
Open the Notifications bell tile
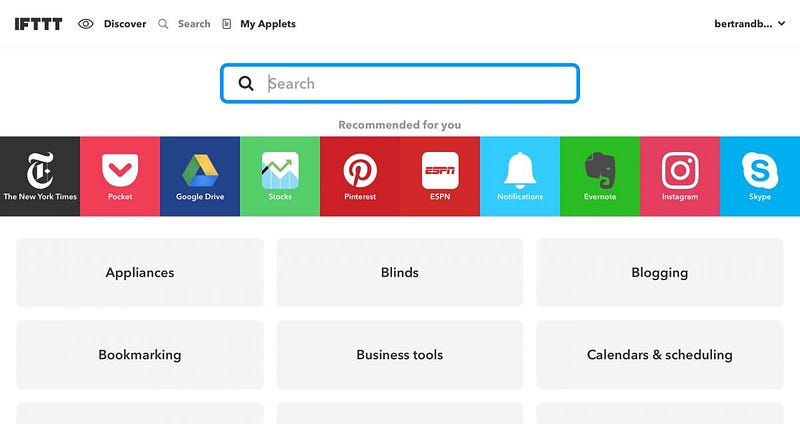[x=520, y=177]
